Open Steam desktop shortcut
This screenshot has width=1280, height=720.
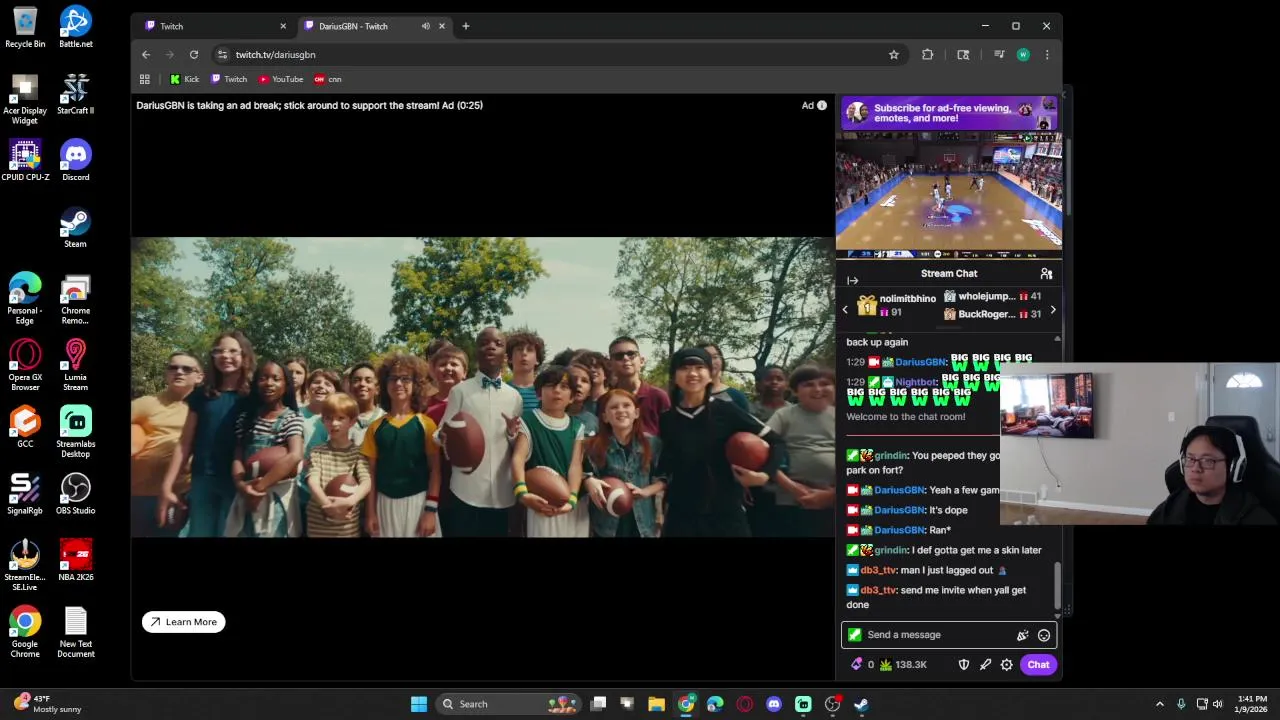point(75,227)
